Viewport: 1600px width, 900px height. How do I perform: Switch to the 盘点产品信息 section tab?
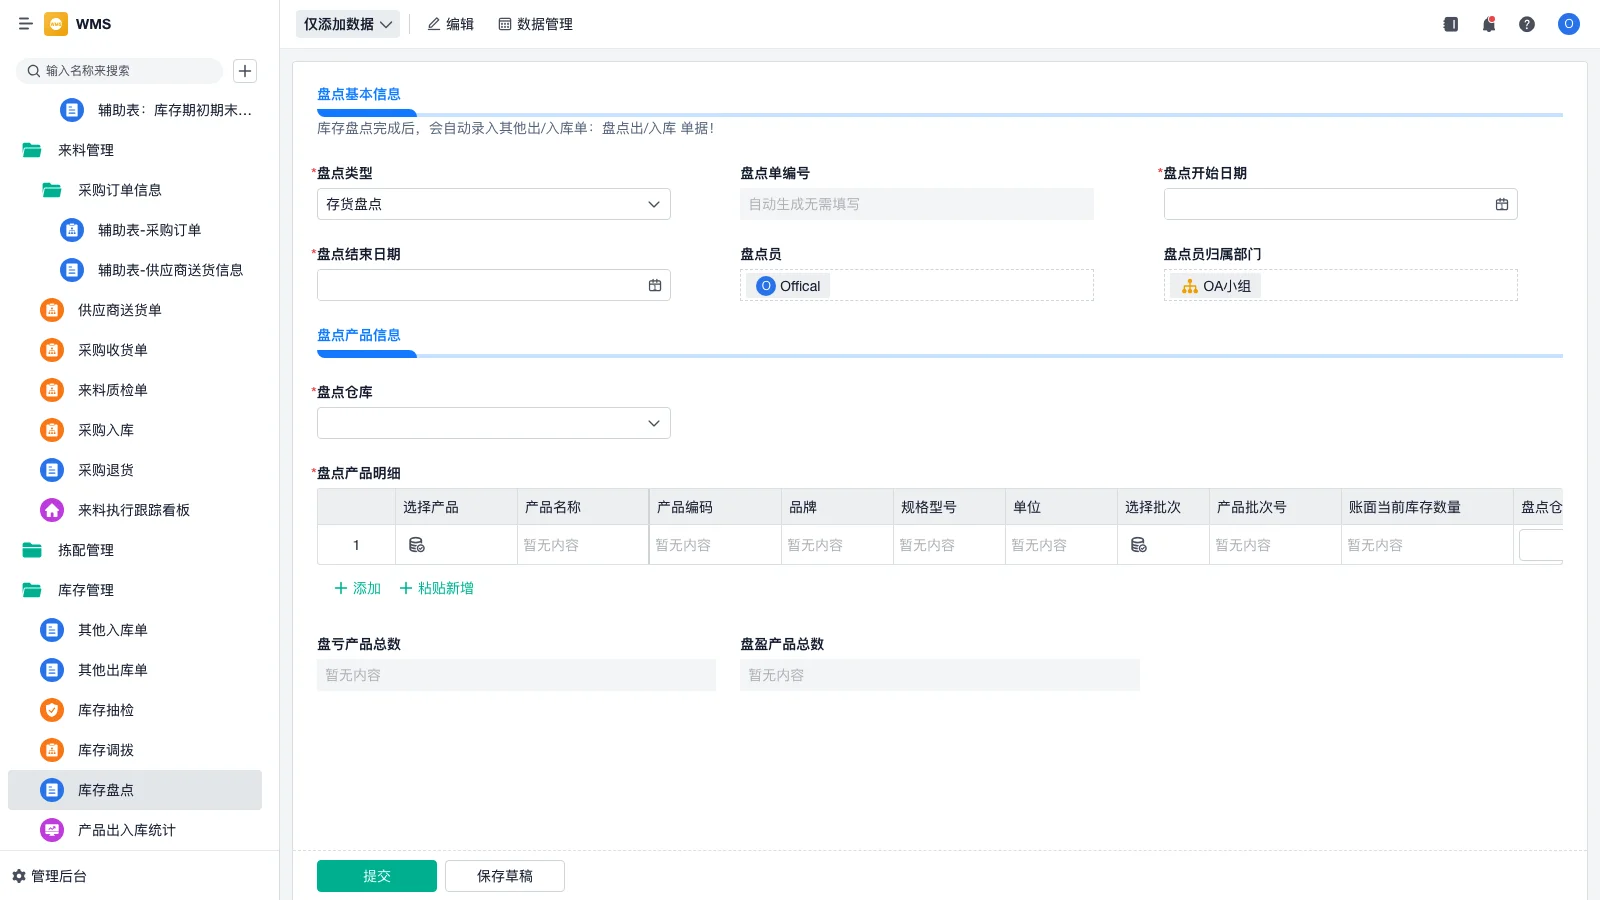tap(359, 335)
